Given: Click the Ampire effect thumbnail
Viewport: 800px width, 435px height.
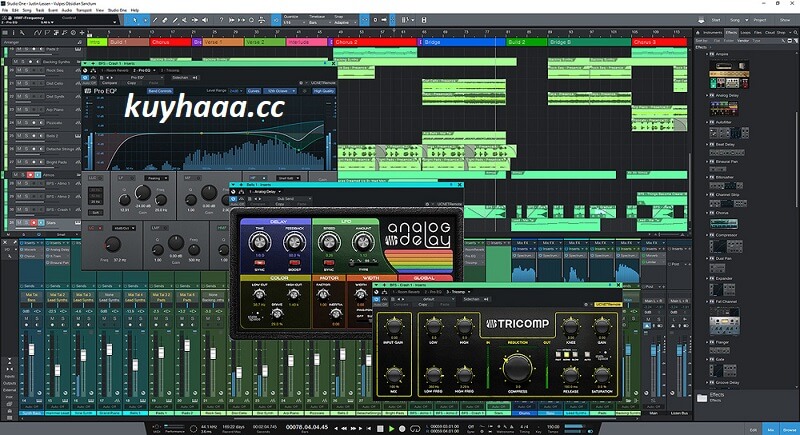Looking at the screenshot, I should 729,74.
